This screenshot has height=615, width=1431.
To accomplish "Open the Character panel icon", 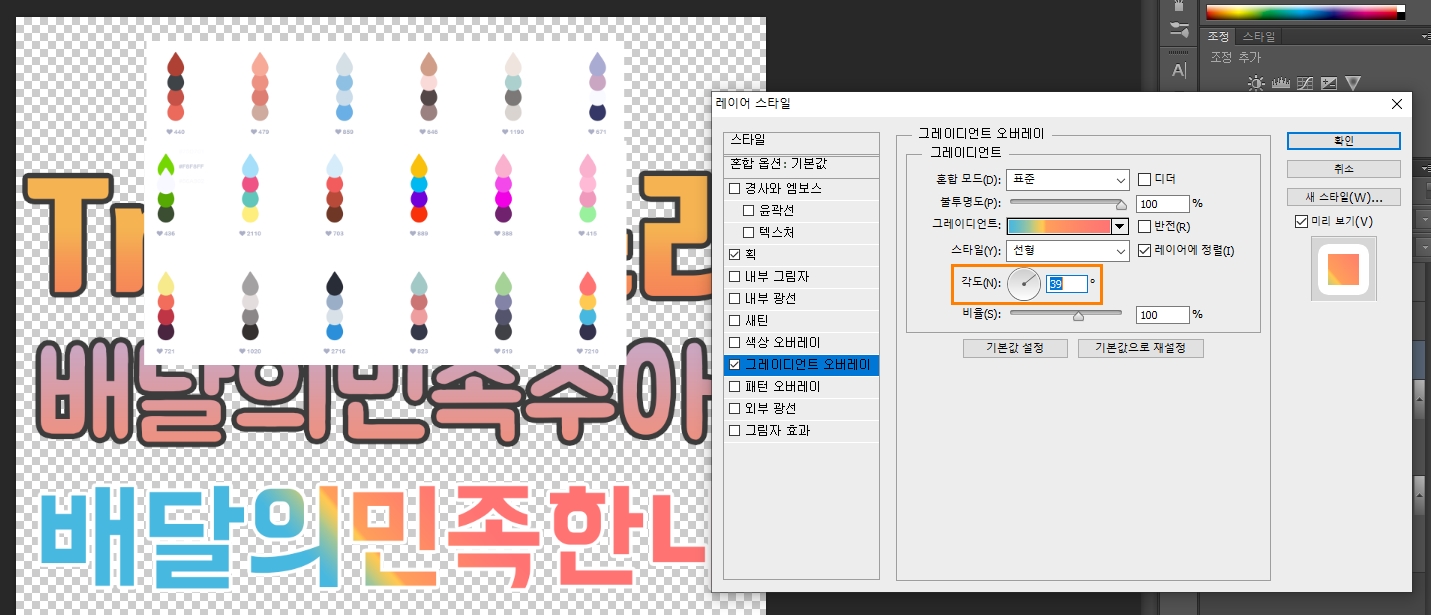I will coord(1178,70).
